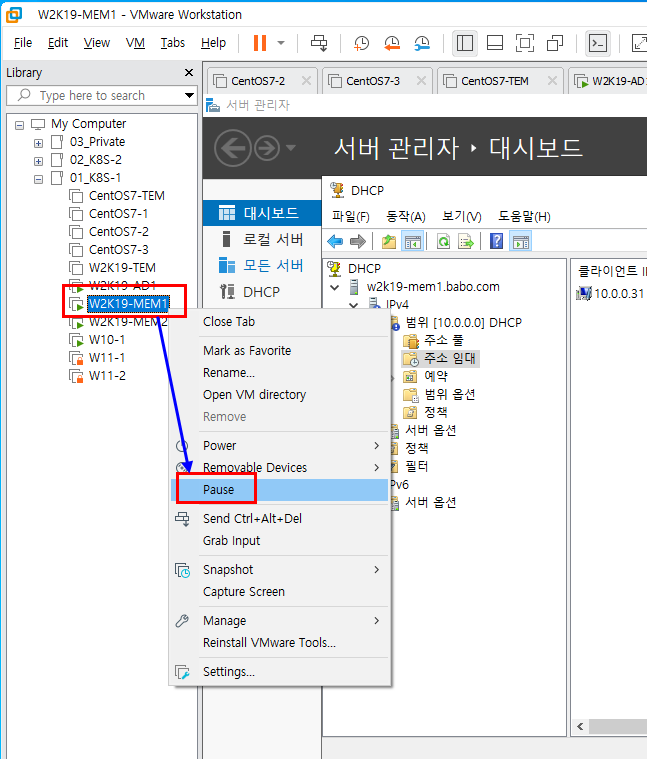Open the Removable Devices submenu
647x759 pixels.
[280, 468]
